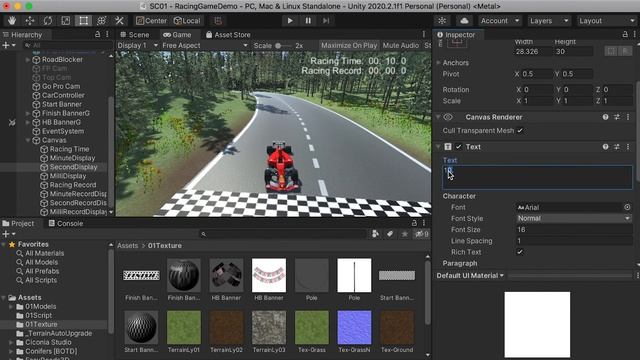Click search by label icon in Project

pos(390,234)
